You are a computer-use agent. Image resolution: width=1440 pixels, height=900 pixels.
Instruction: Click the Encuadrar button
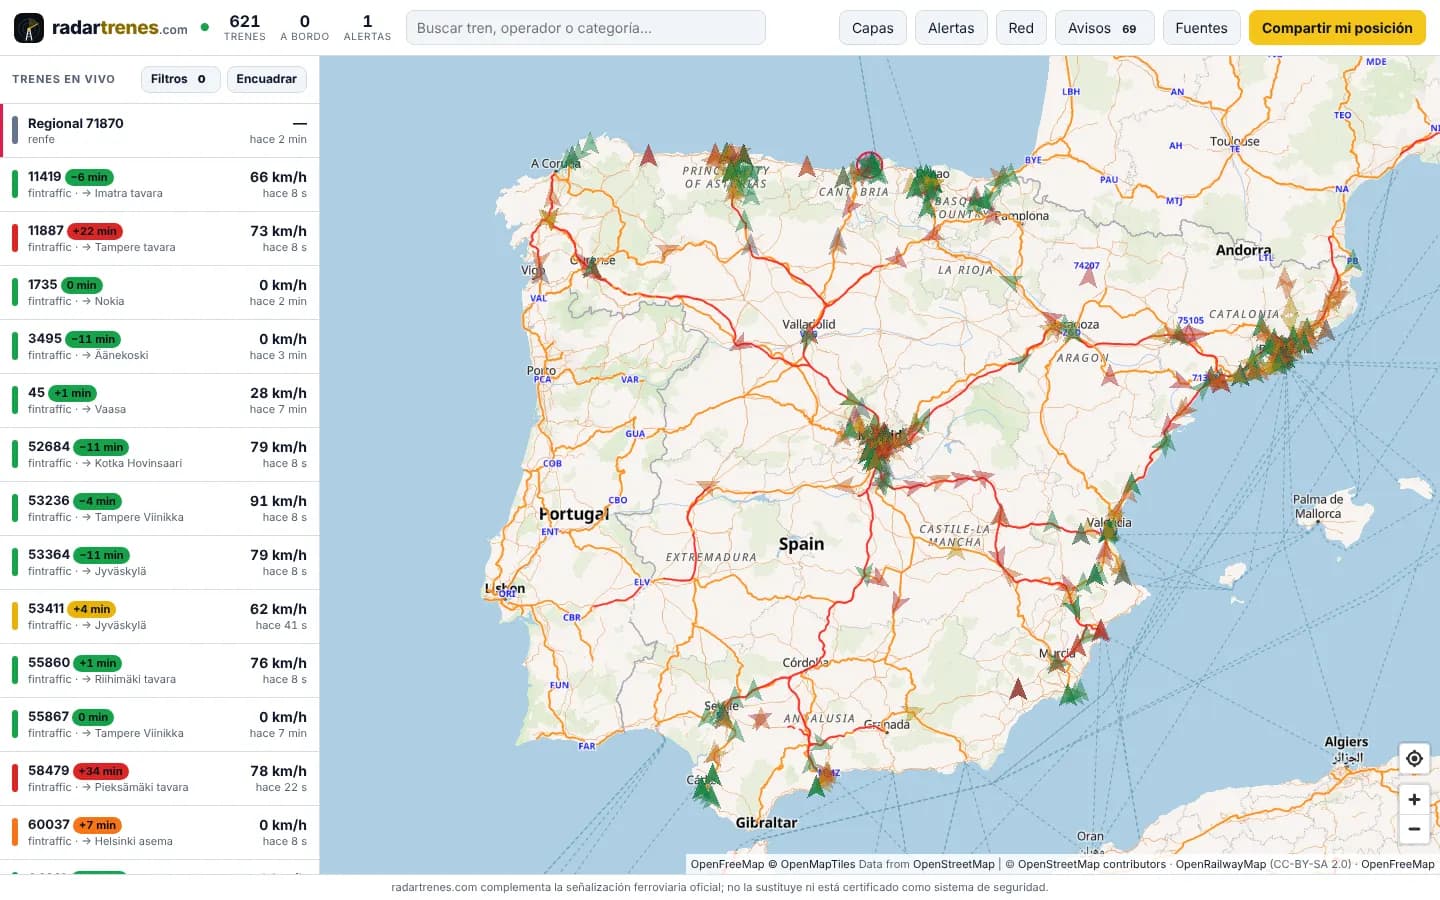pos(267,79)
